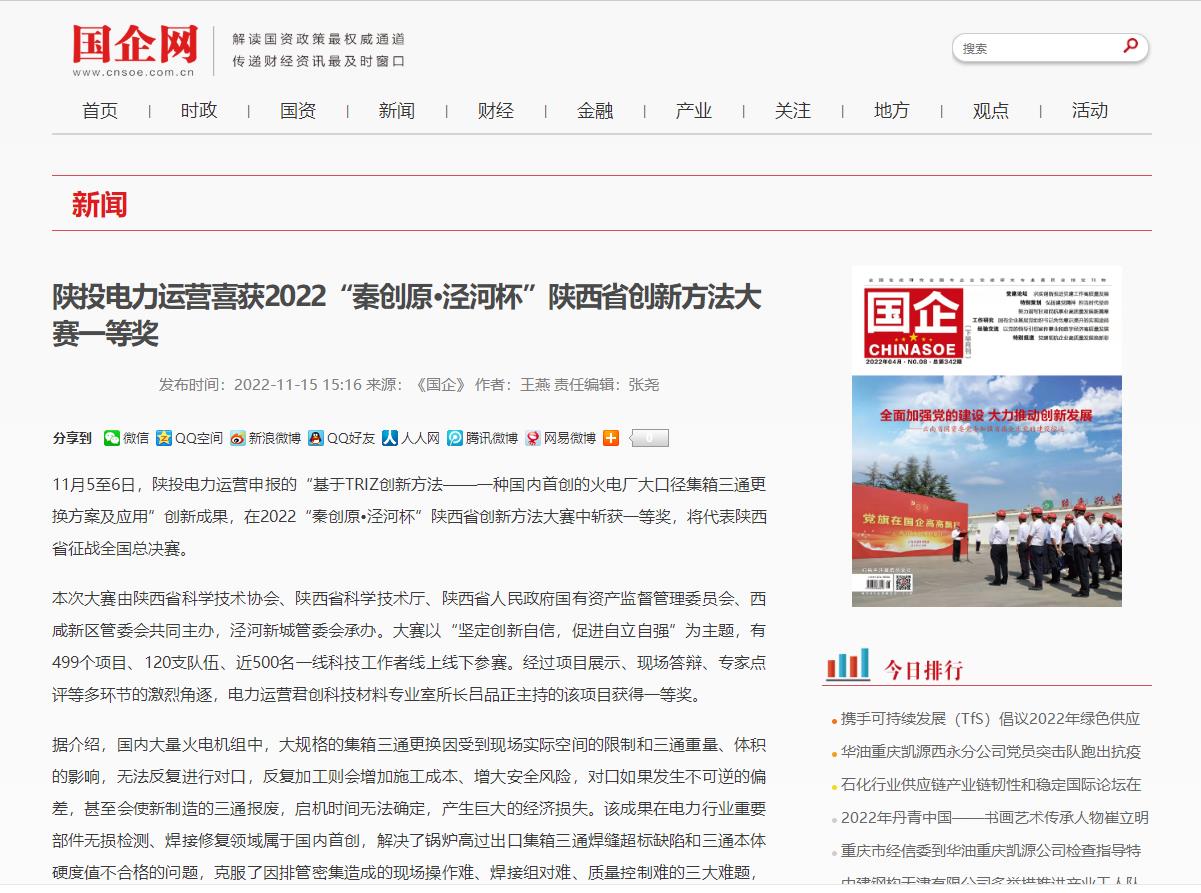Share article to 腾讯微博
The width and height of the screenshot is (1201, 893).
click(x=482, y=438)
